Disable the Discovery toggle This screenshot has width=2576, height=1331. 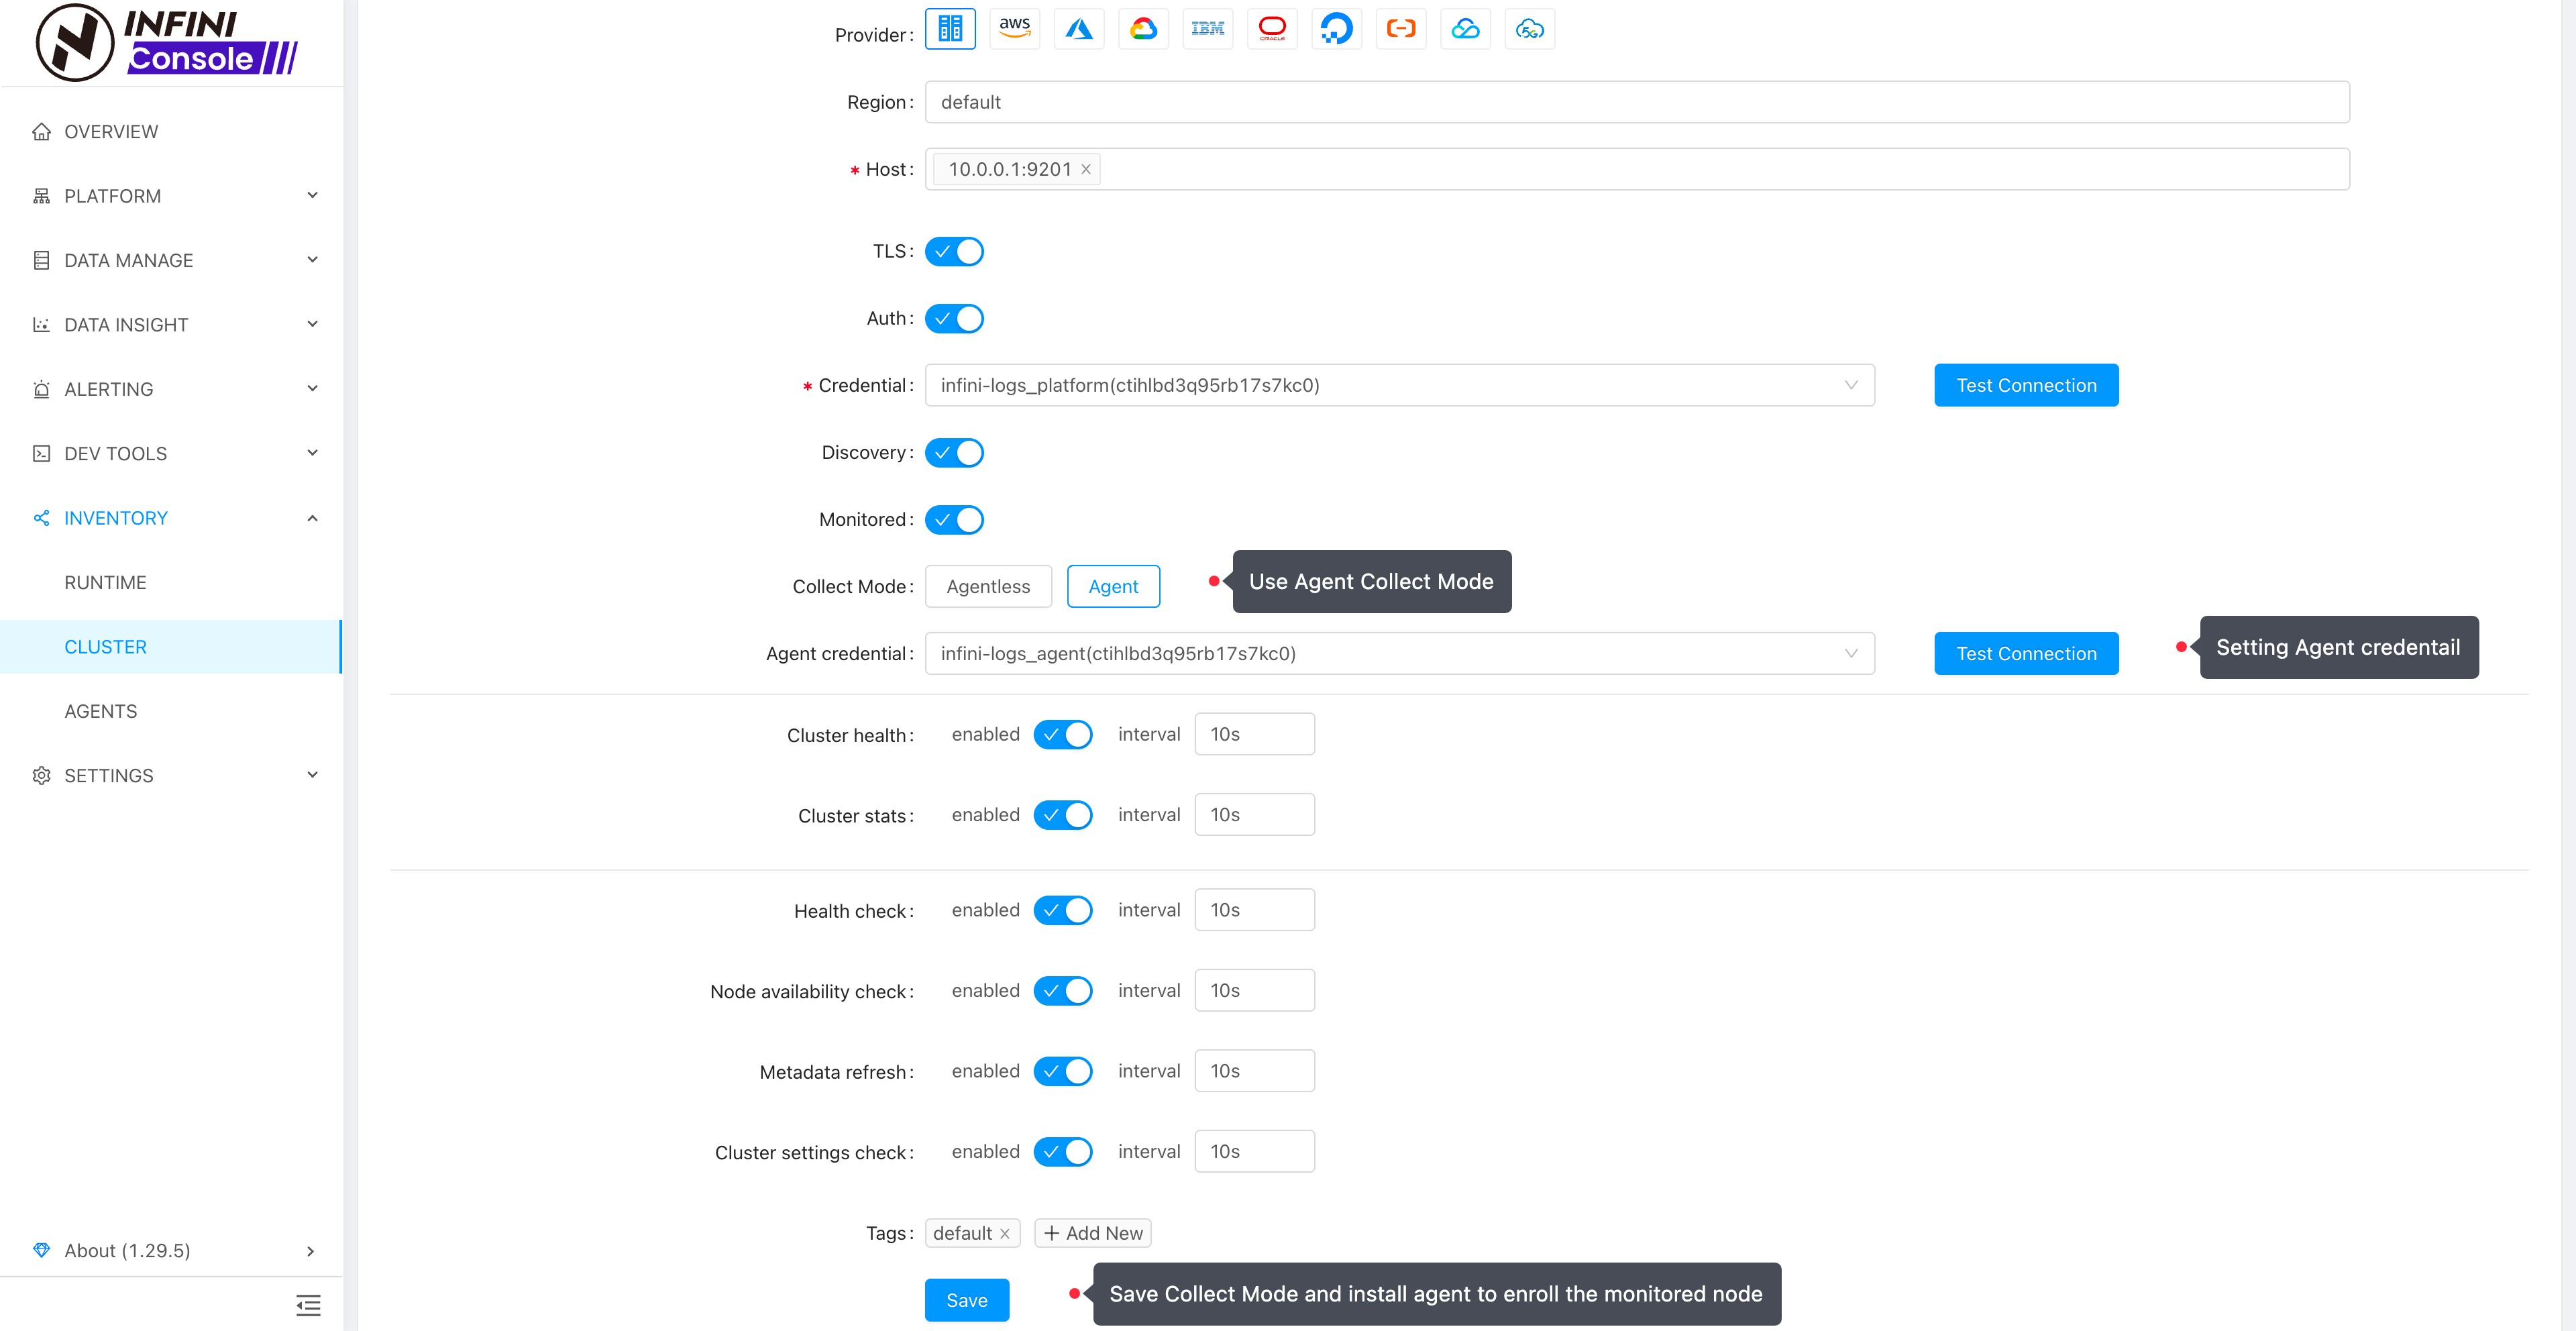tap(954, 453)
